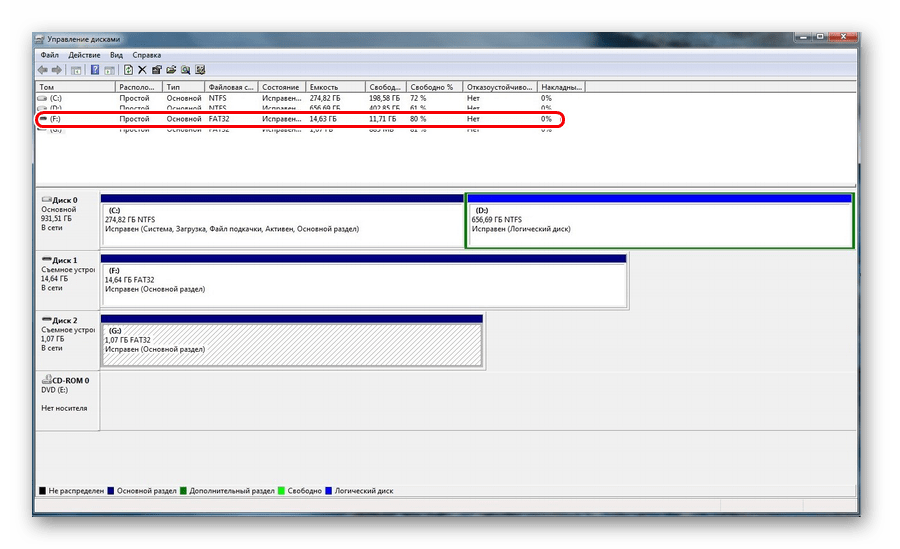Click the CD-ROM 0 drive icon
Image resolution: width=900 pixels, height=549 pixels.
(x=46, y=380)
